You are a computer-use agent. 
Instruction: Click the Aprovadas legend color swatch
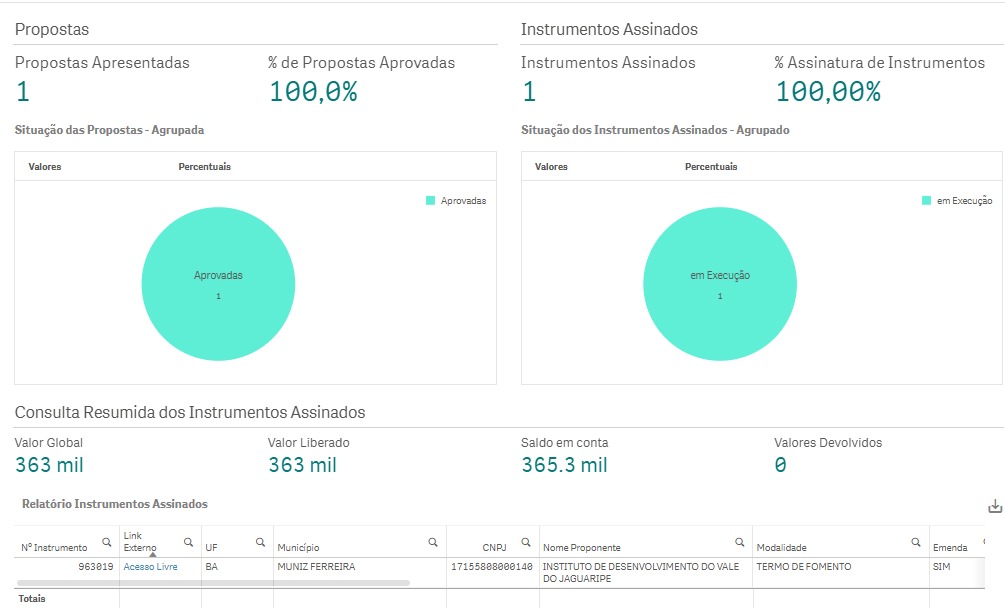coord(431,201)
